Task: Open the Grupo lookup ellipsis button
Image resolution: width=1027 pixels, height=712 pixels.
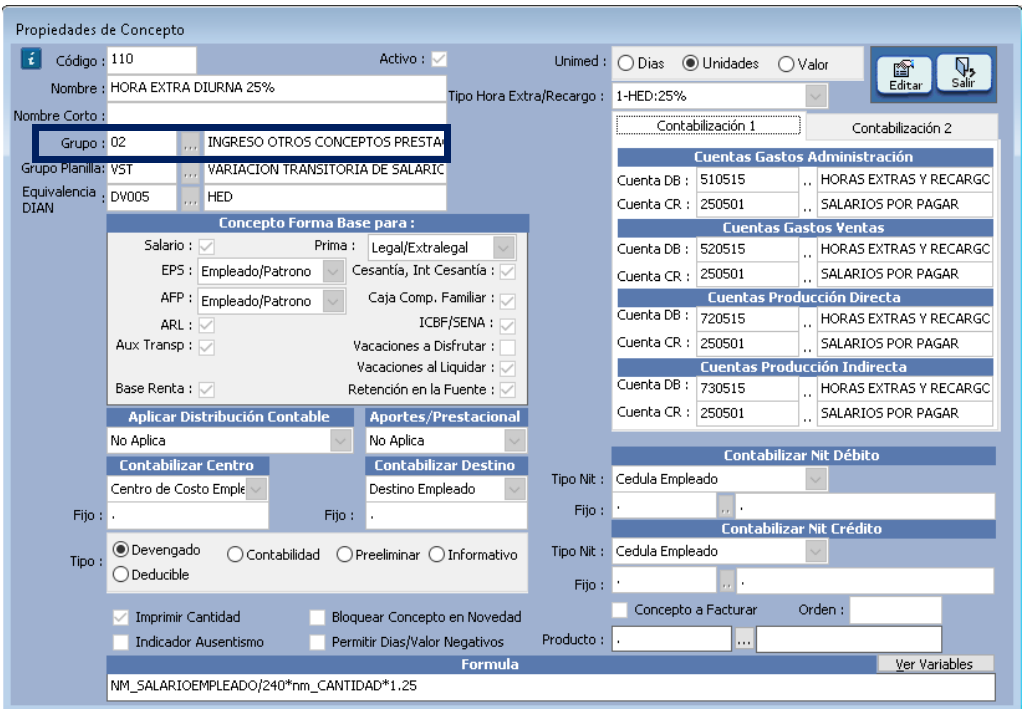Action: pos(190,143)
